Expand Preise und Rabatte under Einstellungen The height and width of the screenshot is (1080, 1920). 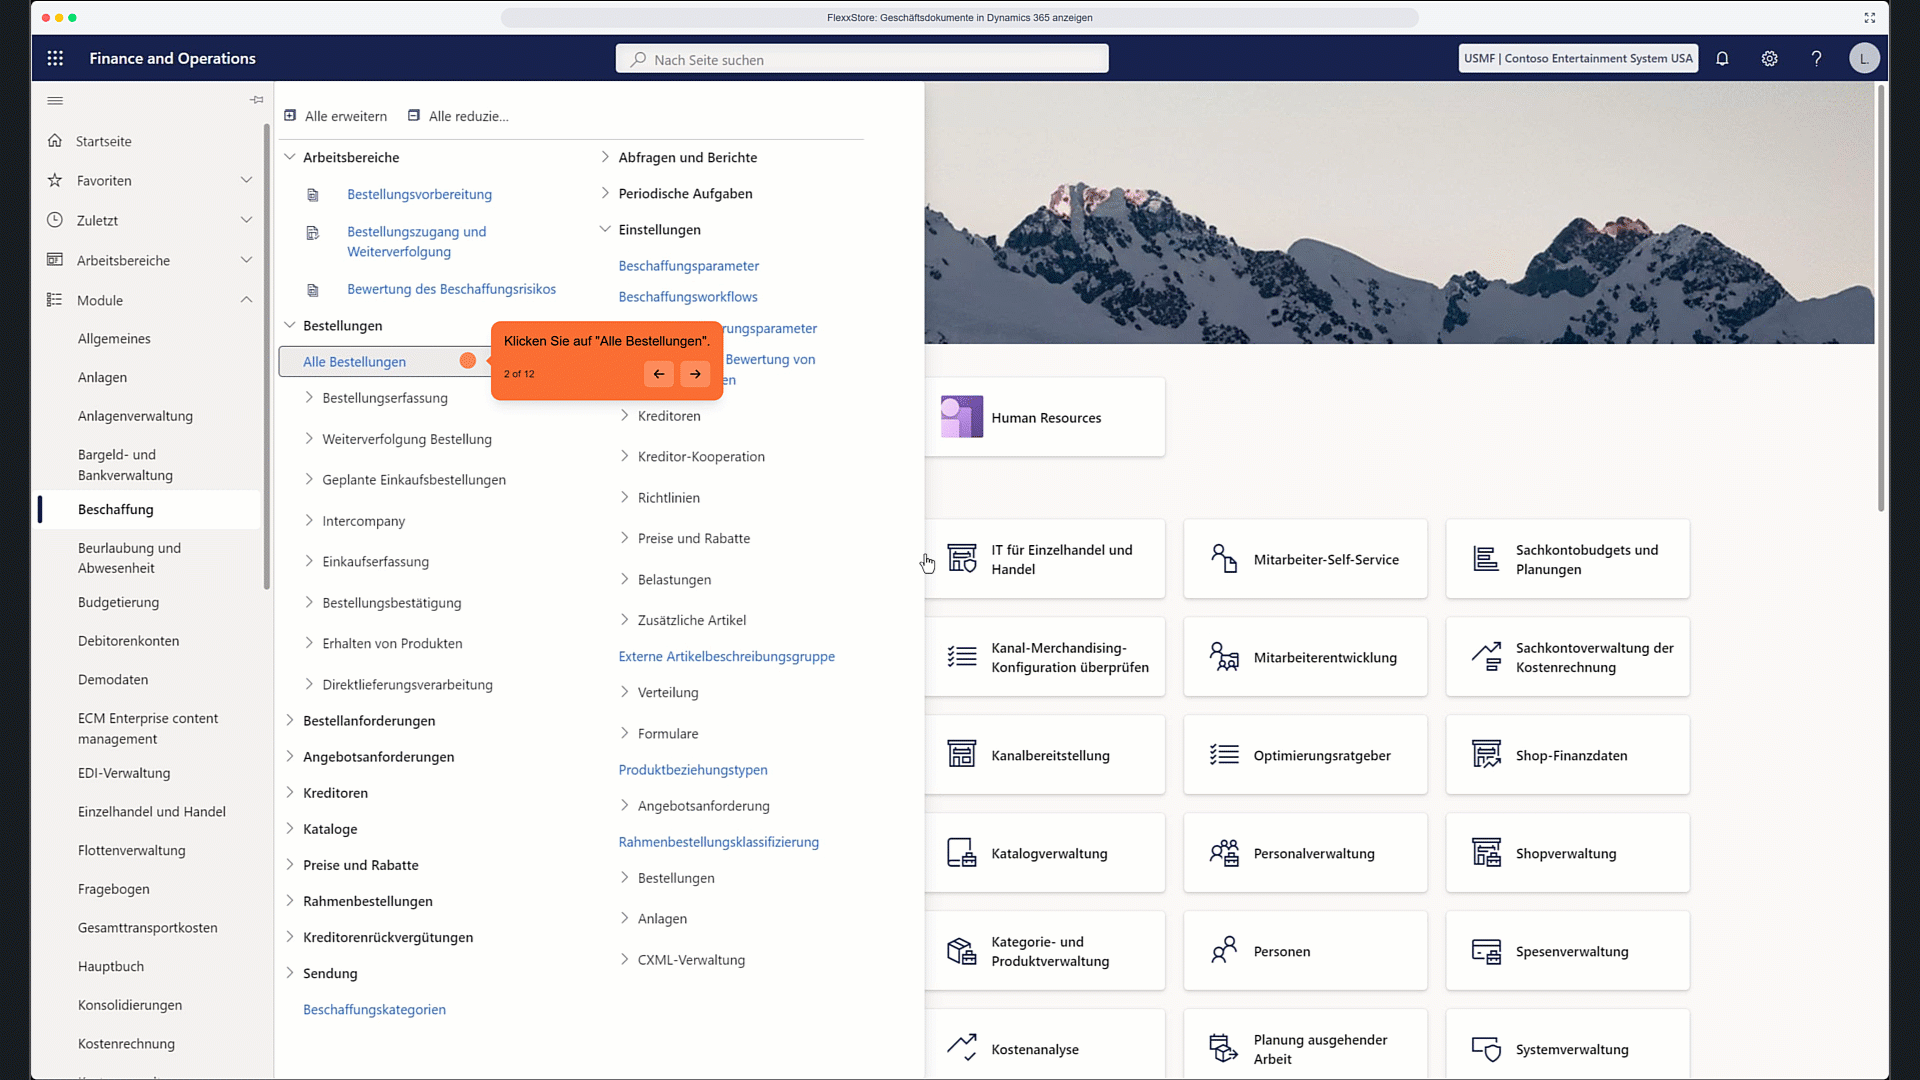pos(625,538)
